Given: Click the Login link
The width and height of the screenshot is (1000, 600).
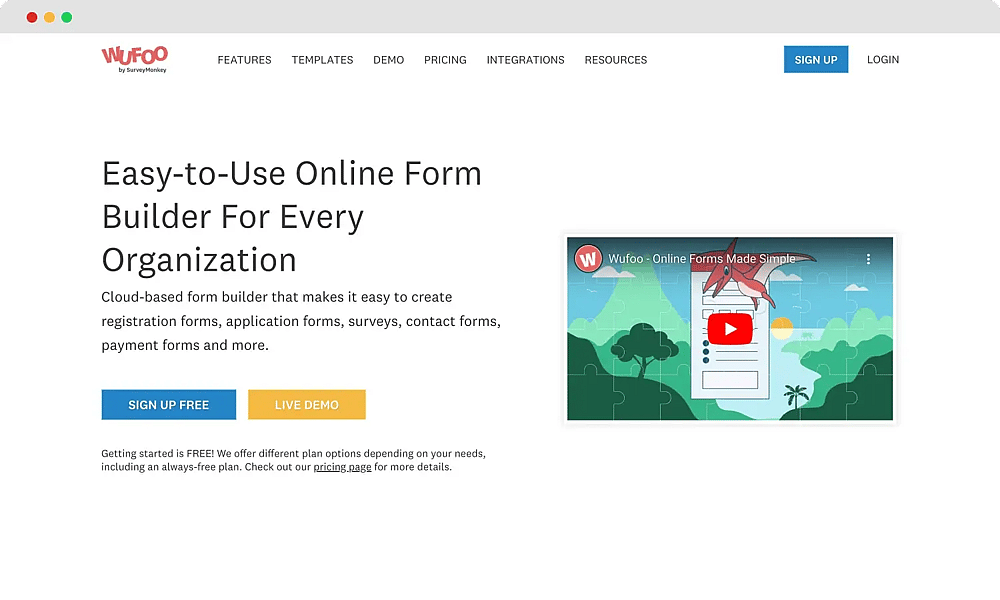Looking at the screenshot, I should pos(883,59).
